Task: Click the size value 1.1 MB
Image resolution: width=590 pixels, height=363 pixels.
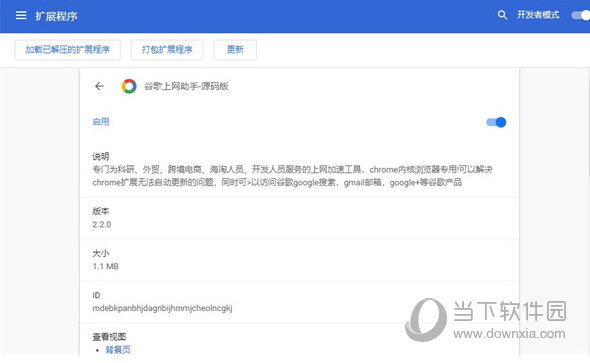Action: tap(105, 266)
